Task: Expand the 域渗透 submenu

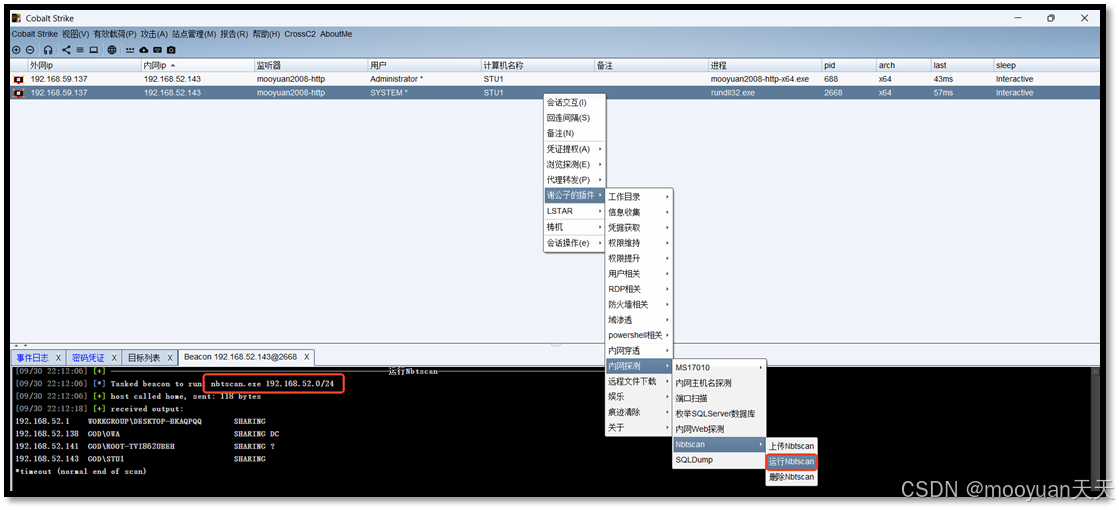Action: (x=639, y=320)
